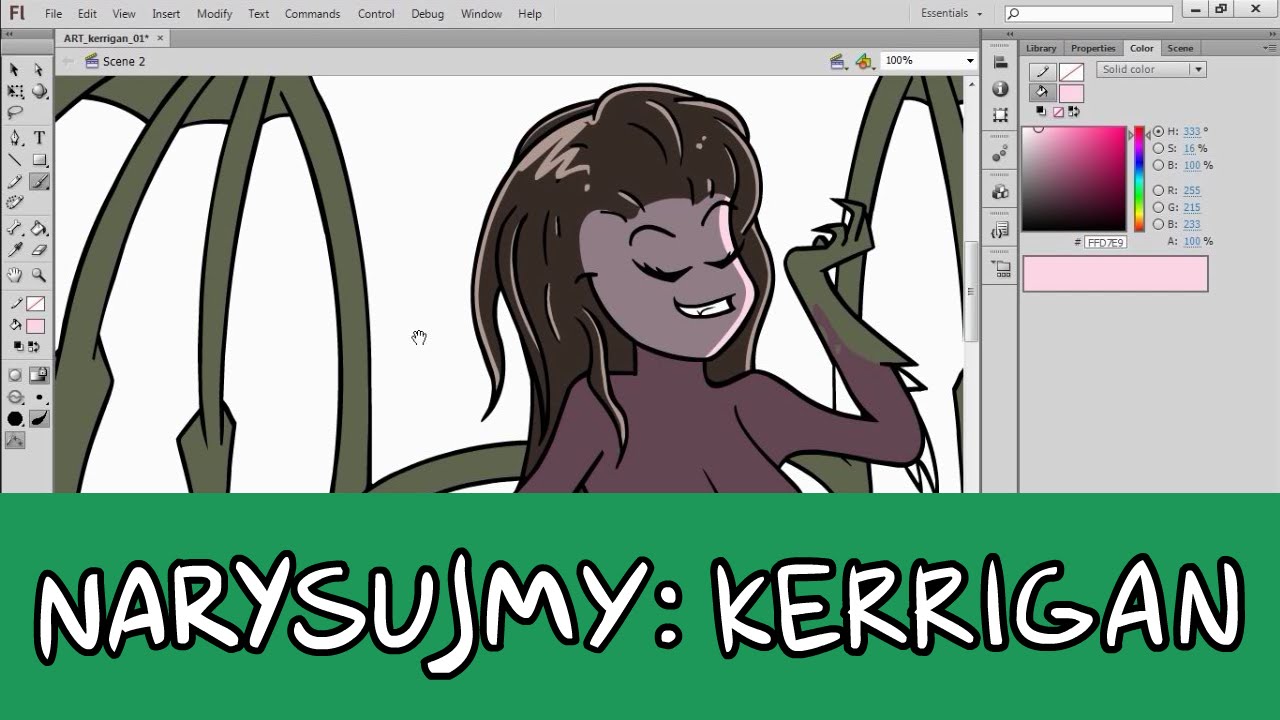Open the Brush Mode options dropdown

coord(14,397)
